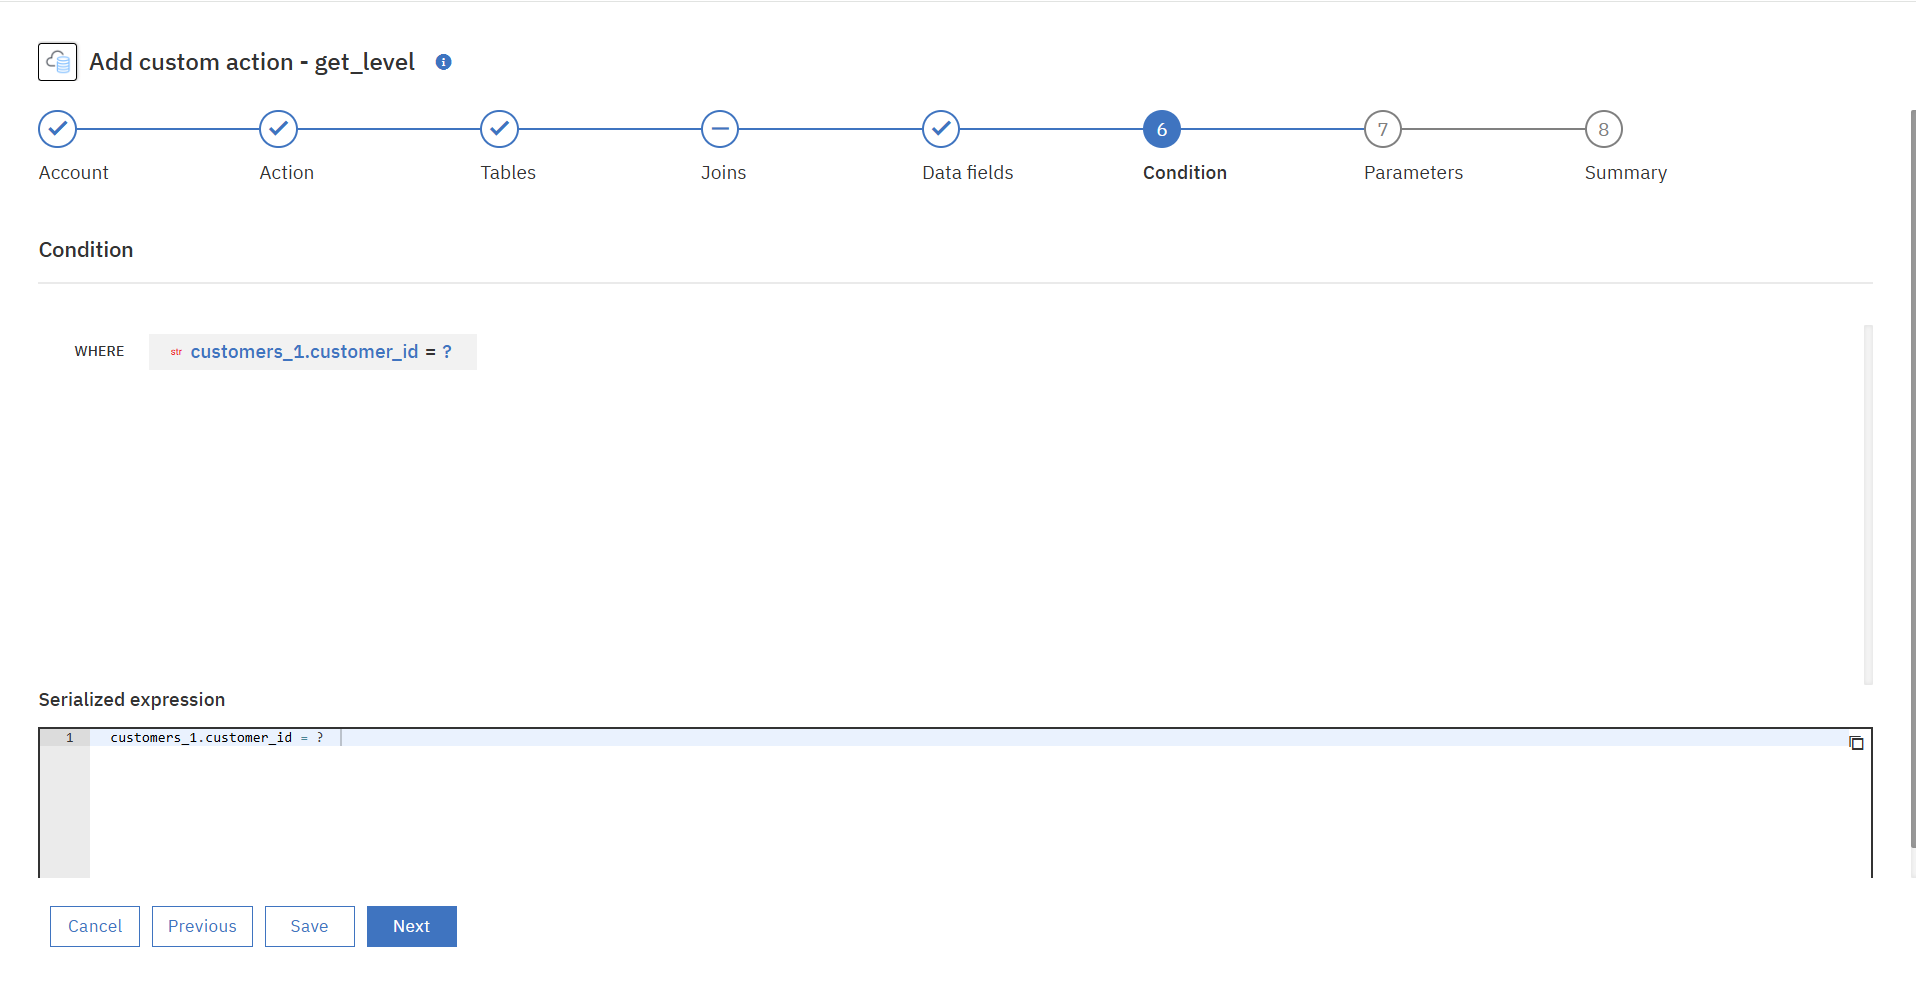Go to the Tables step circle
This screenshot has width=1916, height=984.
[500, 129]
